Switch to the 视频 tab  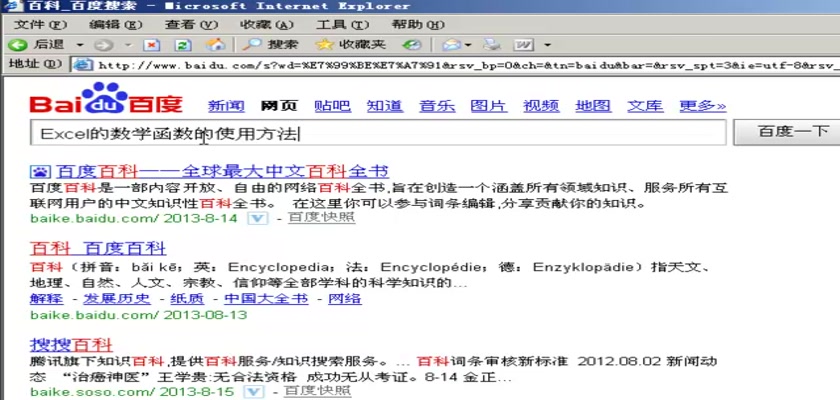click(541, 106)
